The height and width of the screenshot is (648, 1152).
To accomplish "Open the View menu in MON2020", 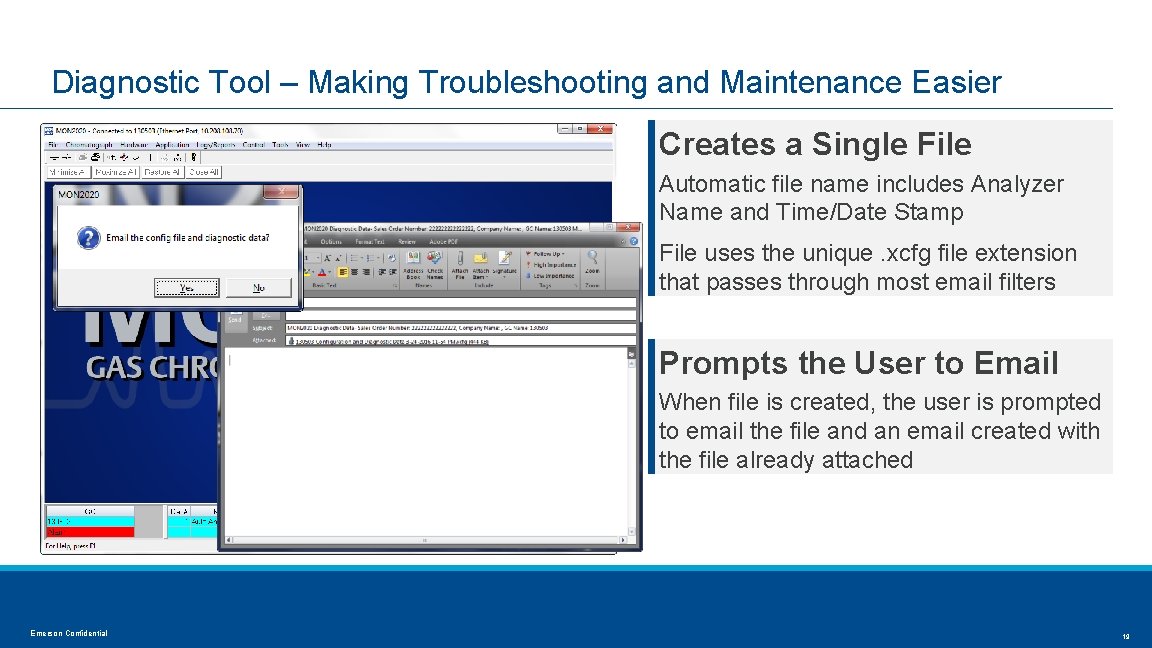I will 303,145.
